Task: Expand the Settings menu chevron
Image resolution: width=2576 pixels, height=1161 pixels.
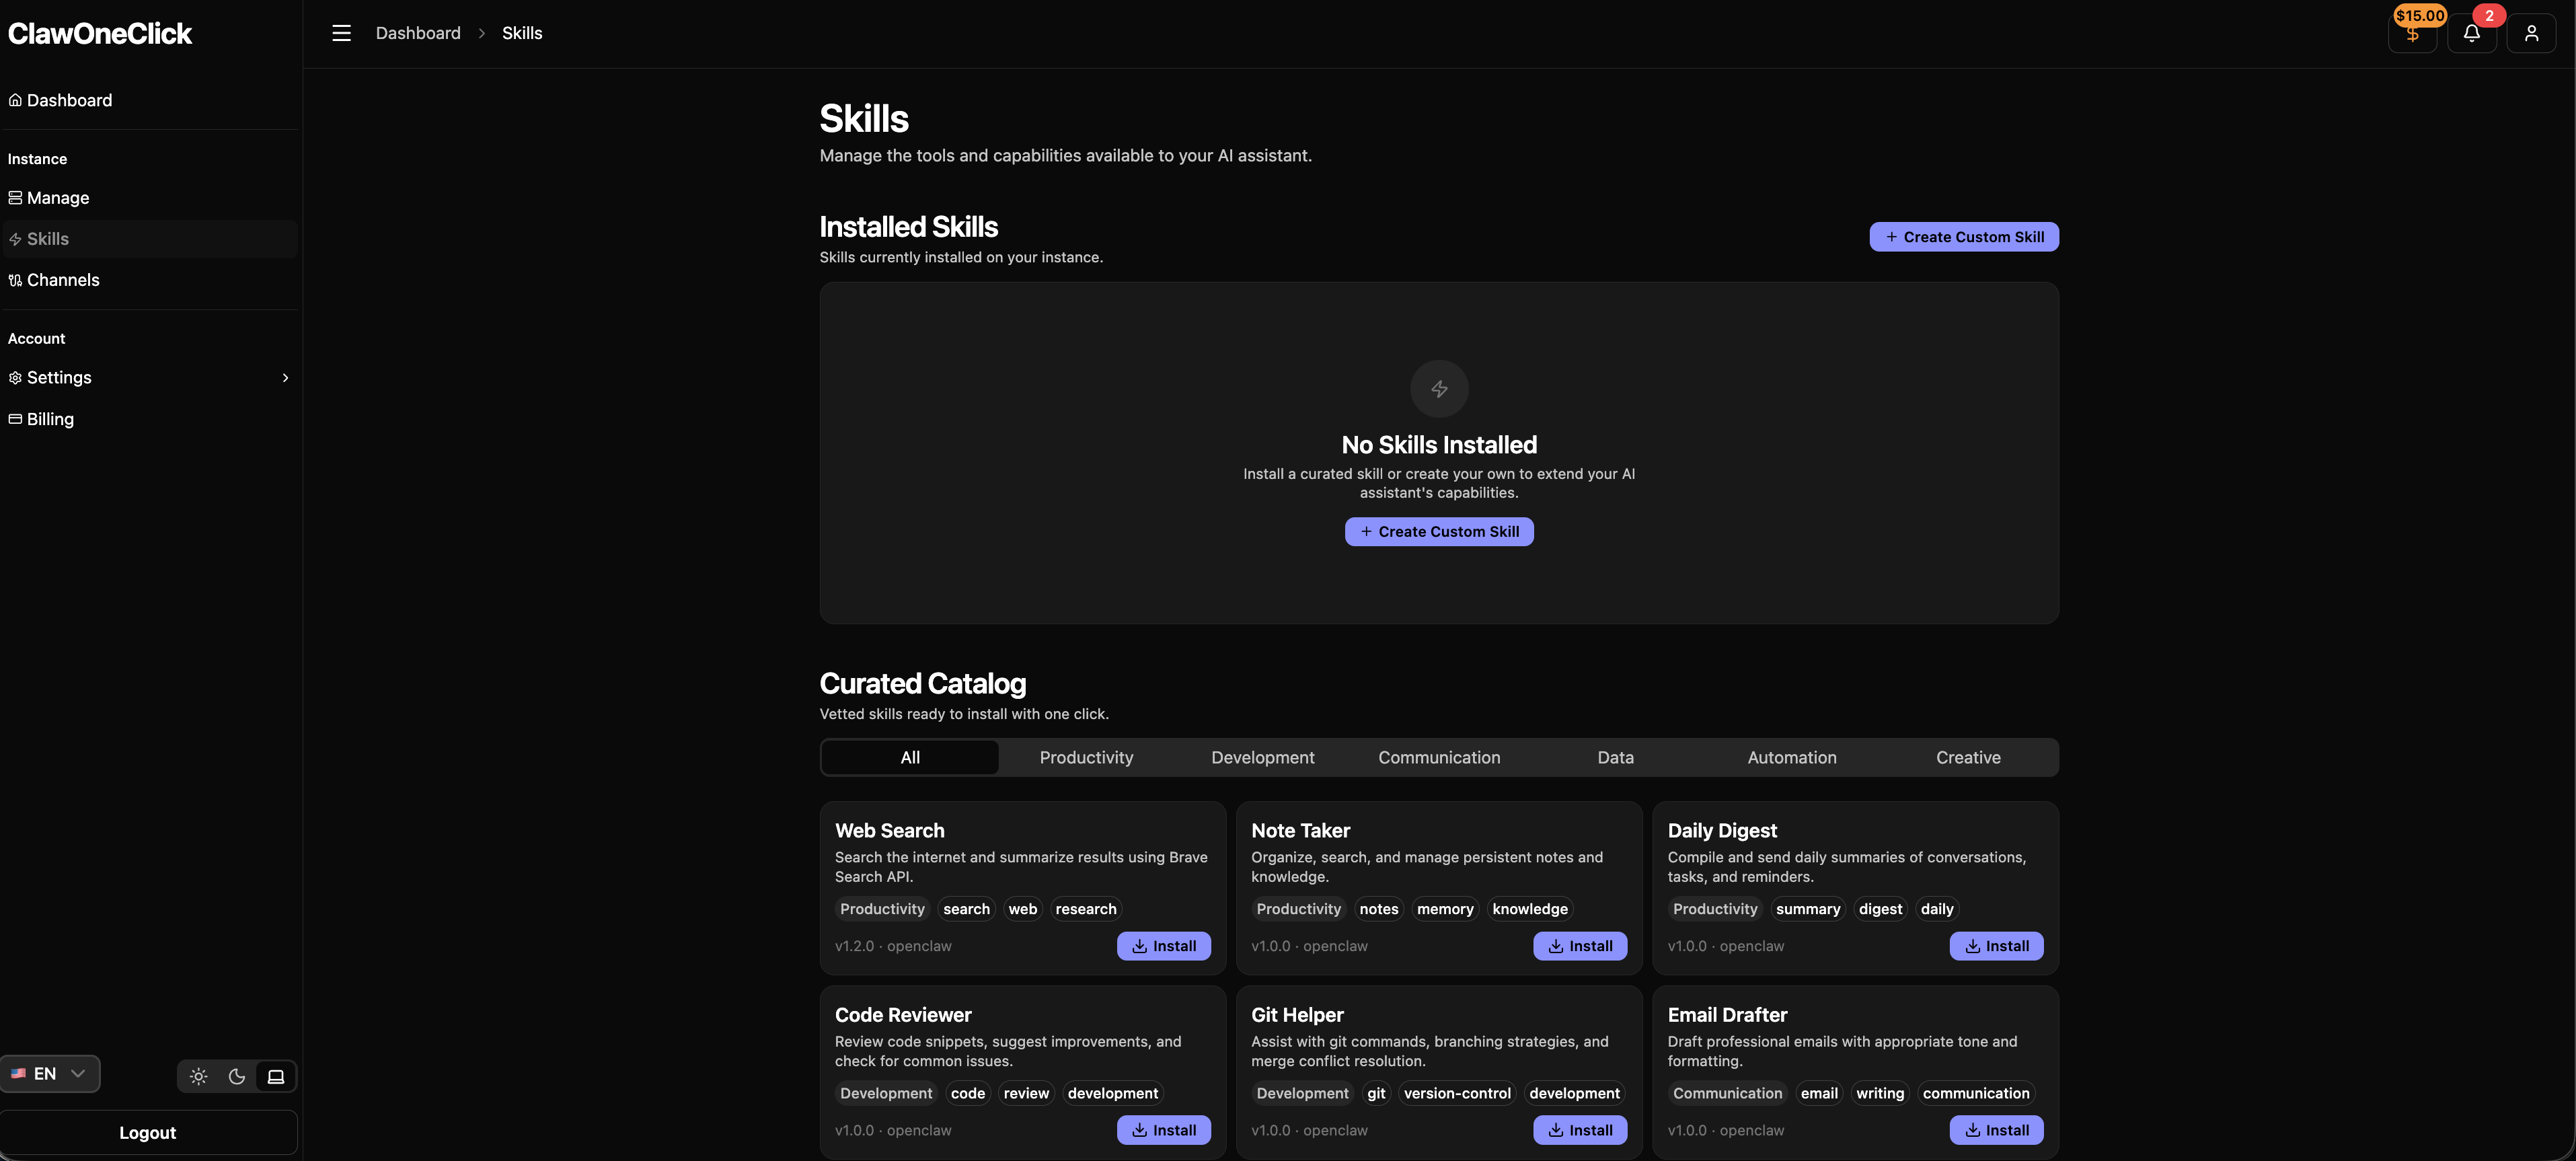Action: pyautogui.click(x=286, y=377)
